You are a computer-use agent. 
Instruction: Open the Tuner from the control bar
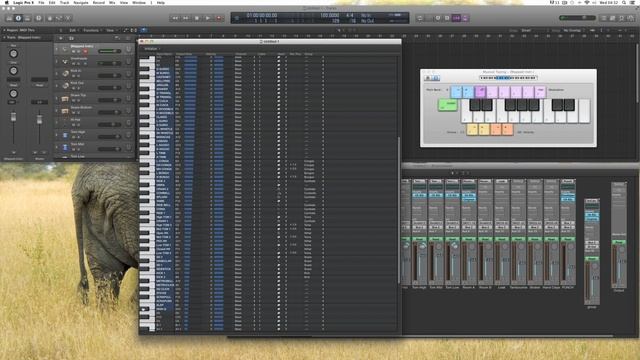(x=438, y=18)
